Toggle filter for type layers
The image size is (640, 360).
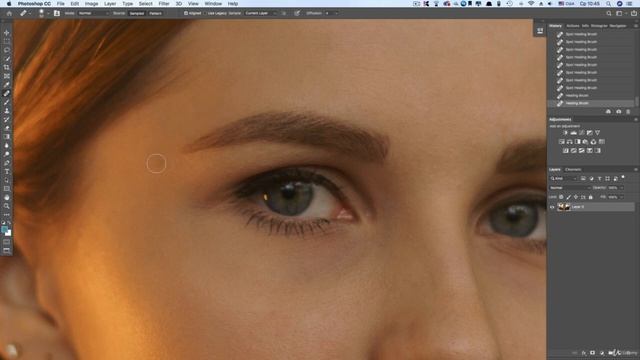pyautogui.click(x=599, y=179)
